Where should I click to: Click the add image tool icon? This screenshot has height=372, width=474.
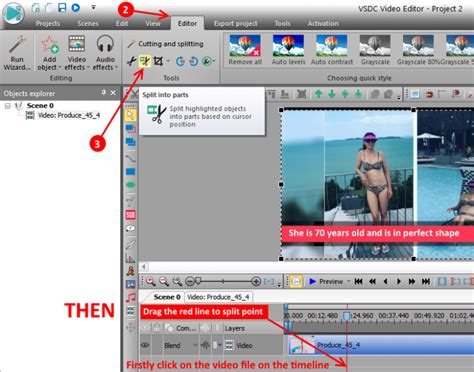[130, 284]
